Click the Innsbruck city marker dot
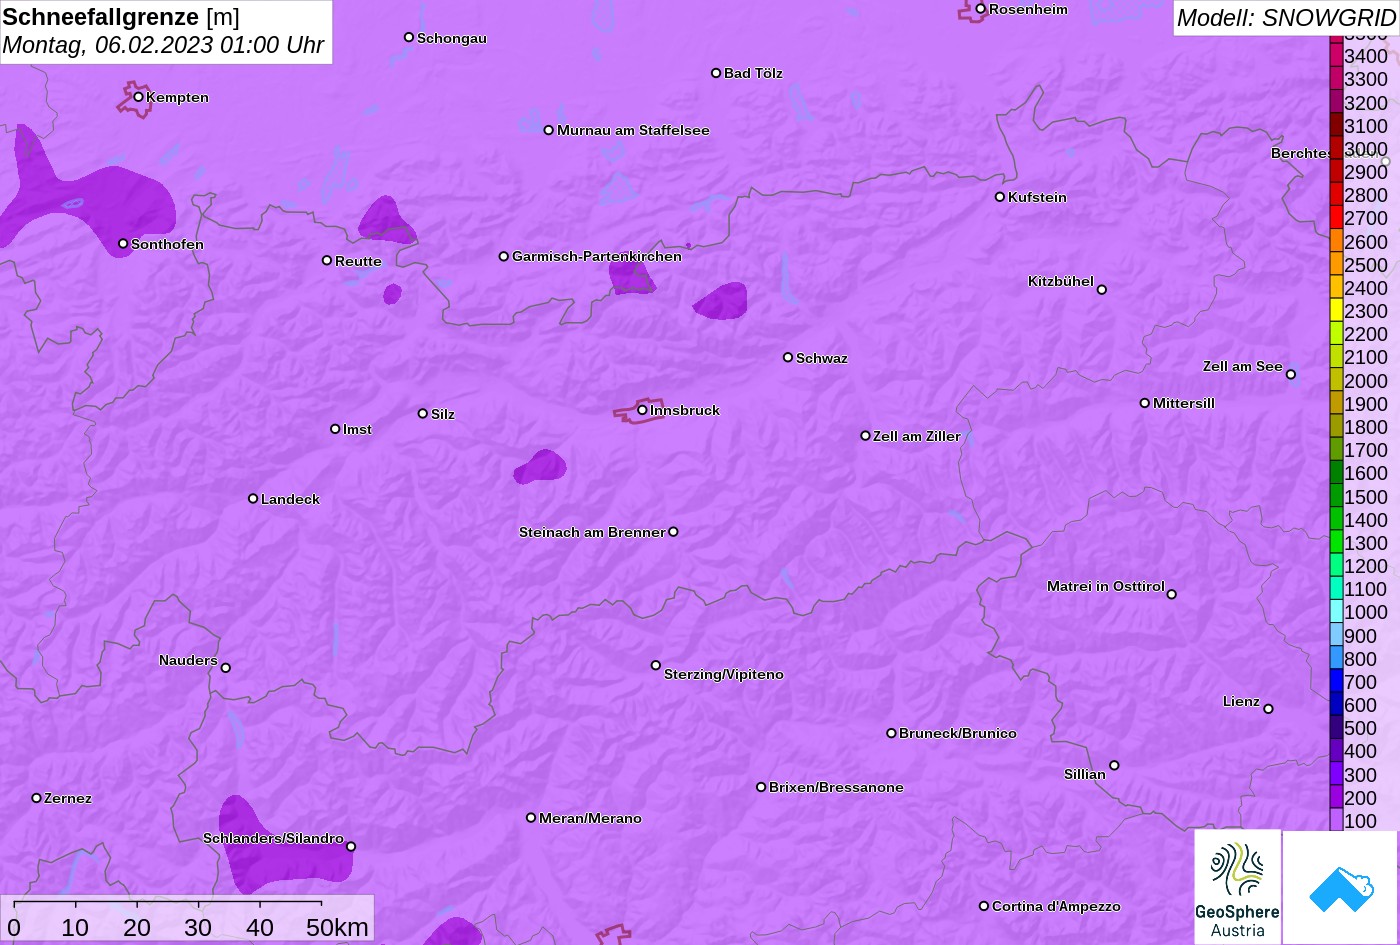 click(642, 410)
